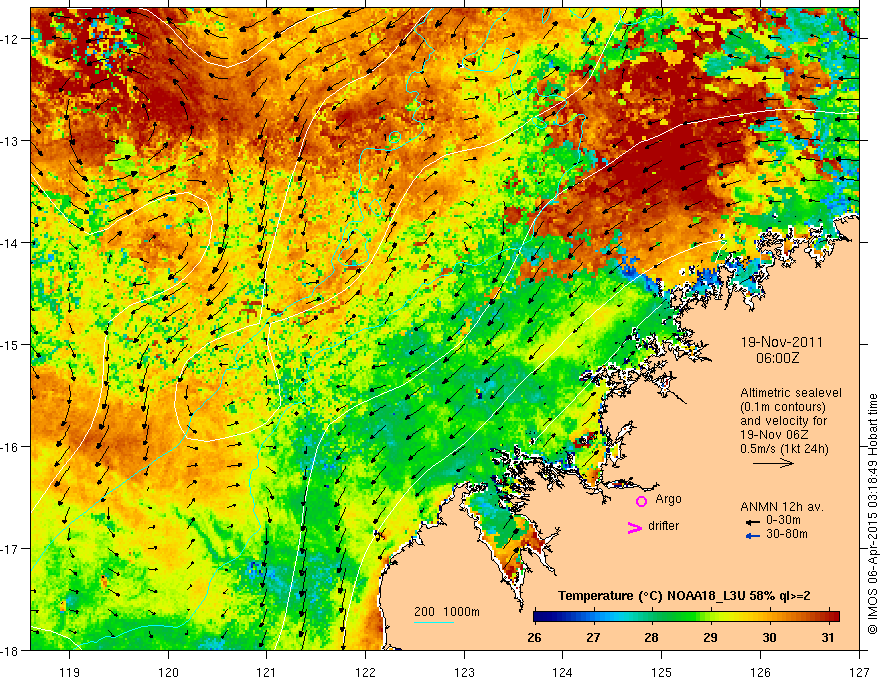This screenshot has width=880, height=680.
Task: Click the colorbar tick label 30
Action: pyautogui.click(x=769, y=637)
